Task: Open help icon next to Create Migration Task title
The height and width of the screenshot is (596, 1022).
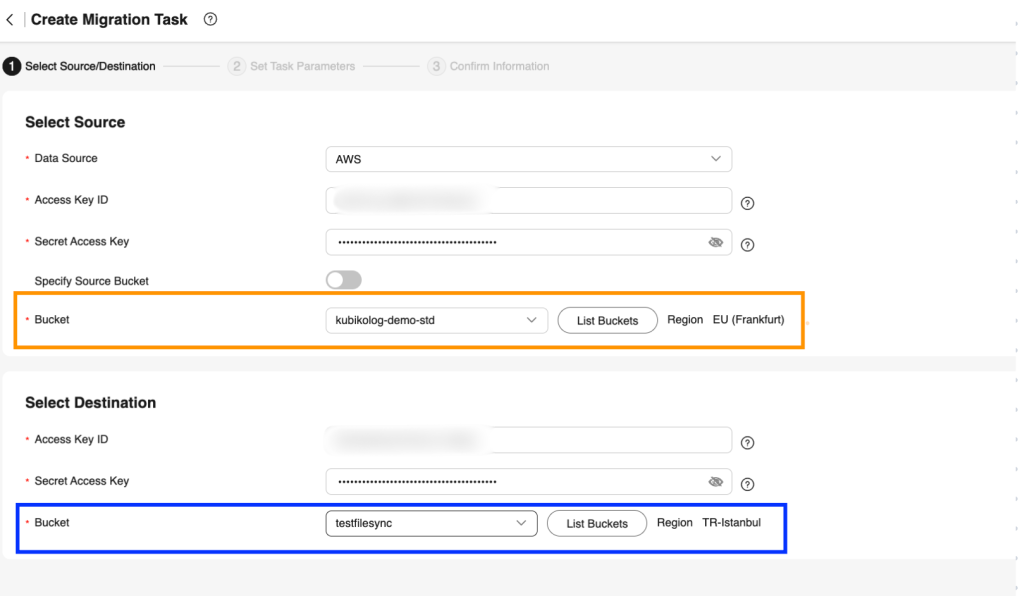Action: [x=210, y=19]
